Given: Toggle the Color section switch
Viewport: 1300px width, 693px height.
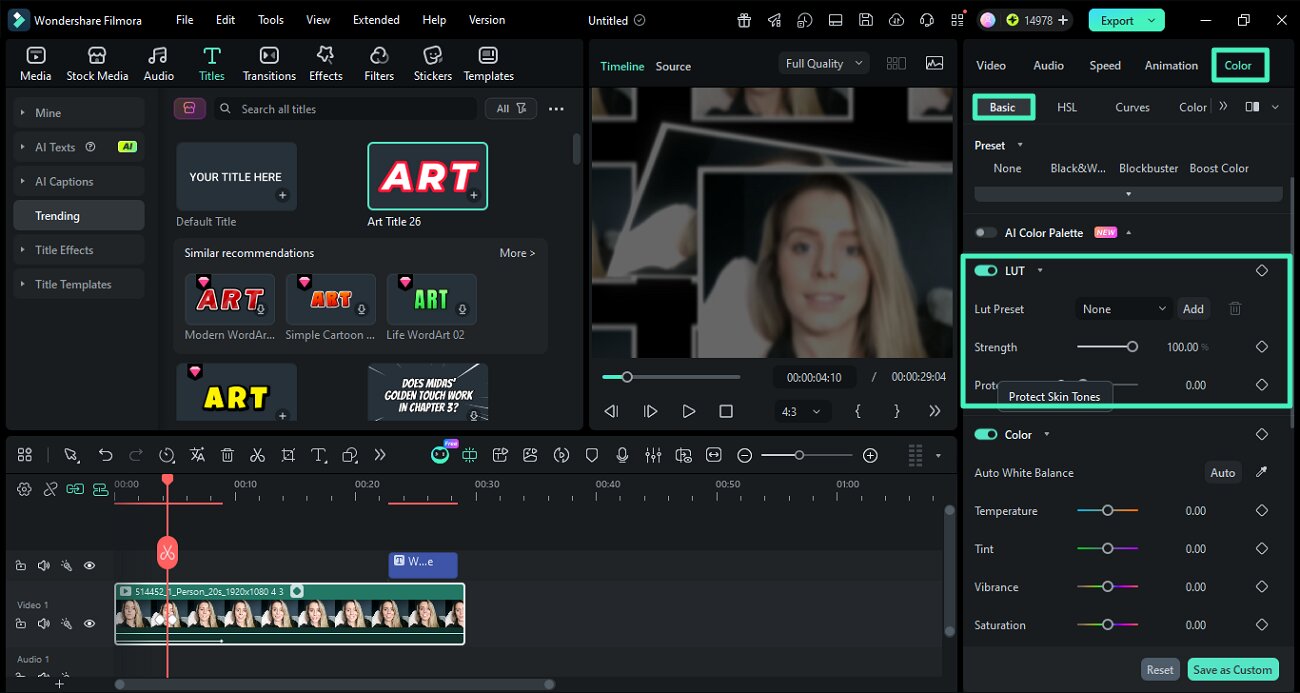Looking at the screenshot, I should [986, 435].
